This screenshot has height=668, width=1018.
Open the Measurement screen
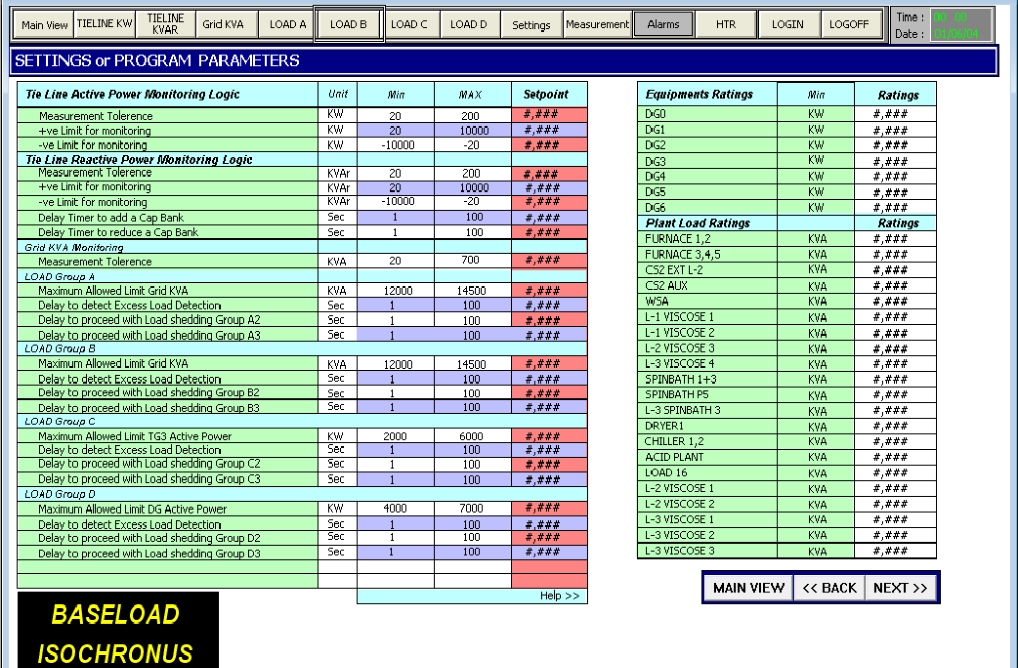[x=597, y=24]
